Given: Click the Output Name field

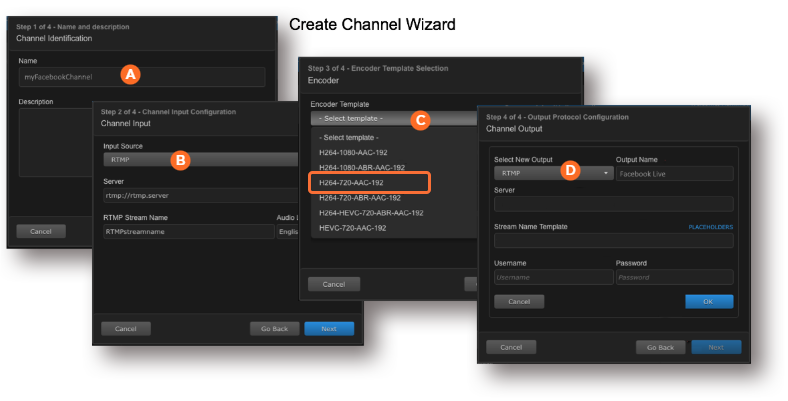Looking at the screenshot, I should (674, 172).
